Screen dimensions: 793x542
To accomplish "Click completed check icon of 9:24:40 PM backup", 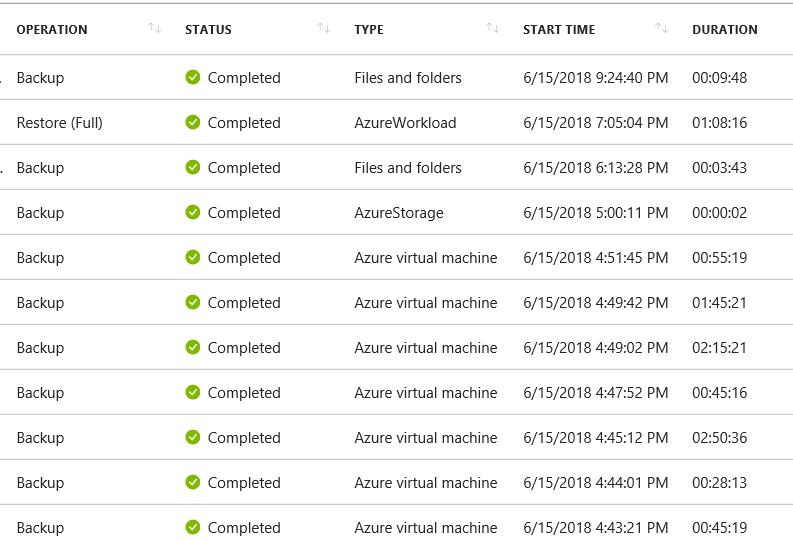I will pos(193,77).
